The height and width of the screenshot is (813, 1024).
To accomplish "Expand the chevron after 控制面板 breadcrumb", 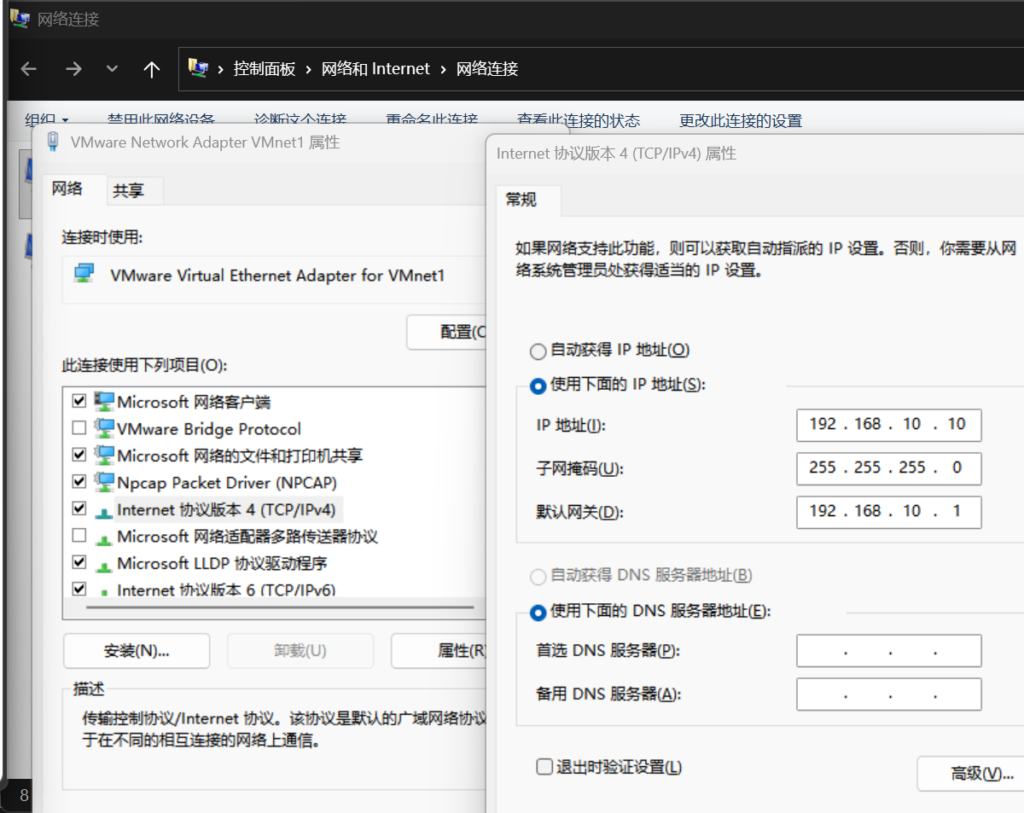I will (x=308, y=69).
